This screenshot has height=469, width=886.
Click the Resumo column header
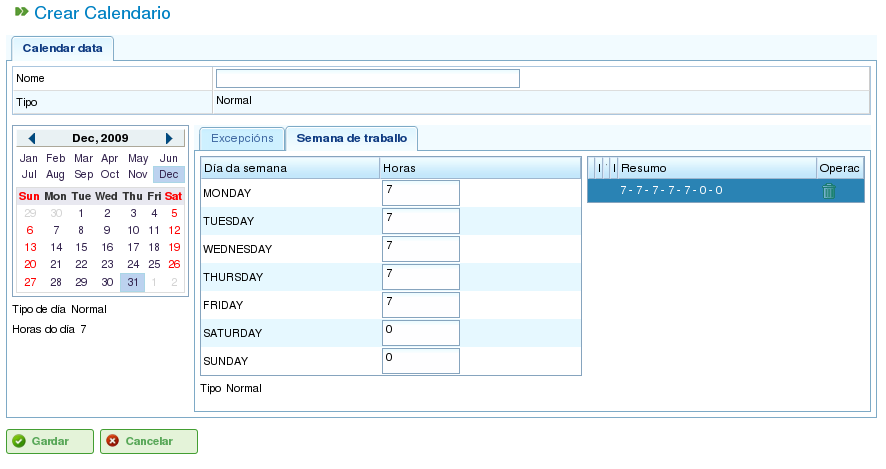(715, 168)
